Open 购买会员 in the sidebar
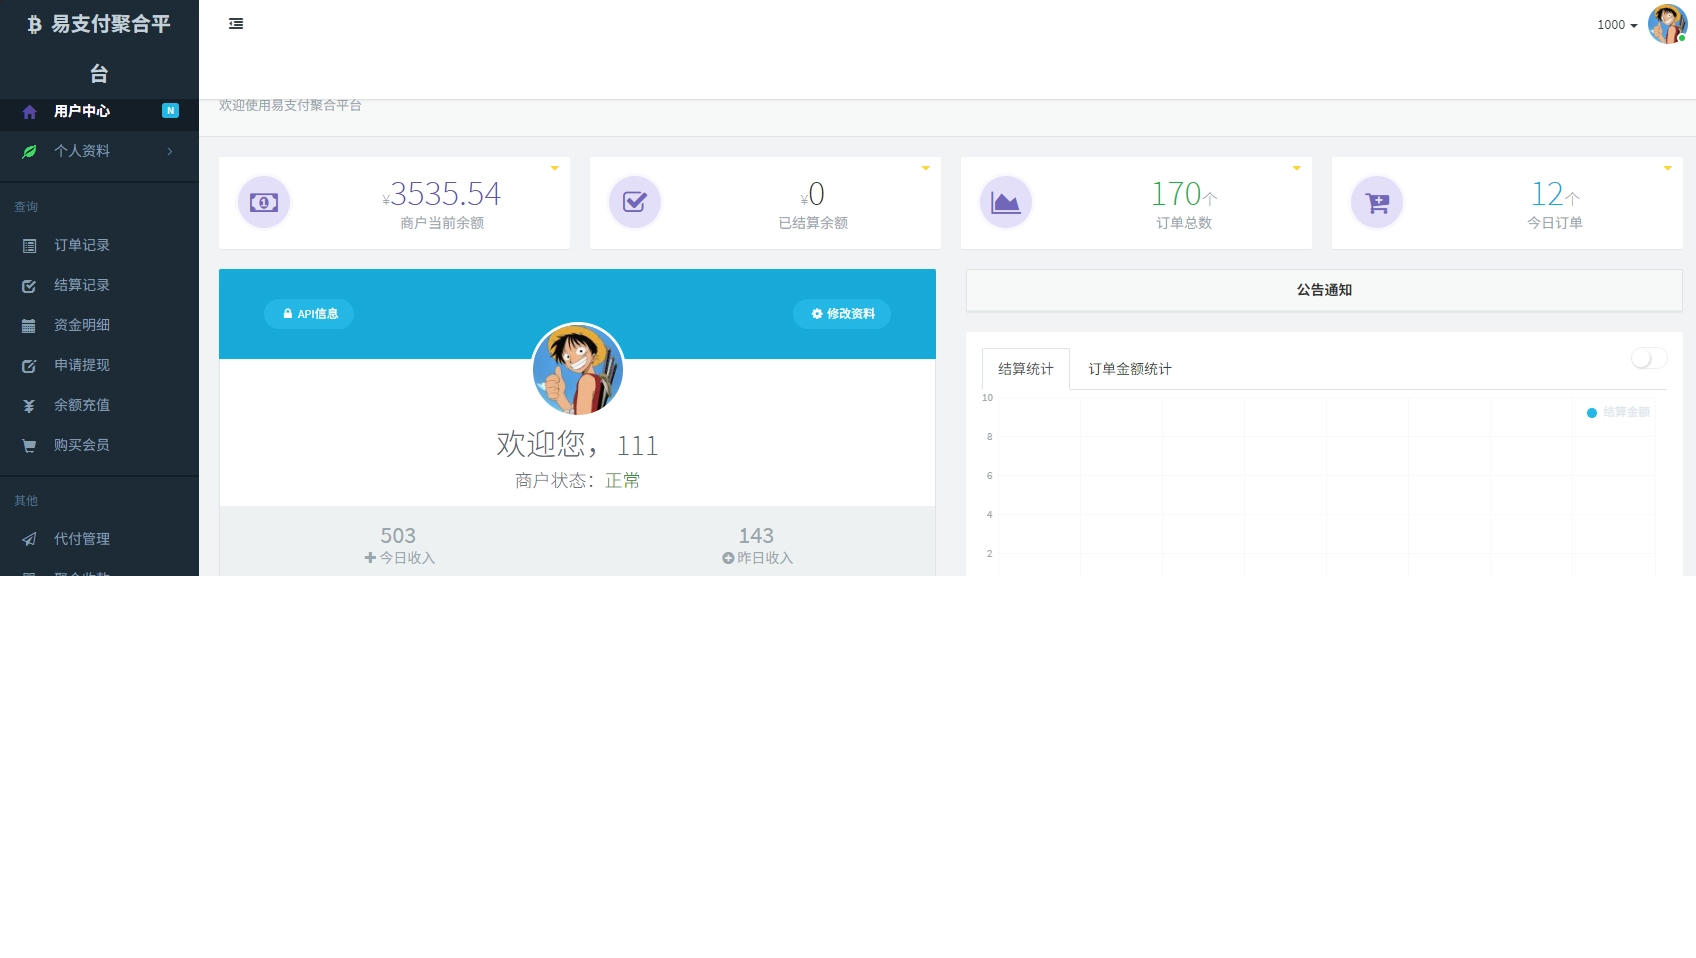The image size is (1696, 958). click(x=99, y=446)
